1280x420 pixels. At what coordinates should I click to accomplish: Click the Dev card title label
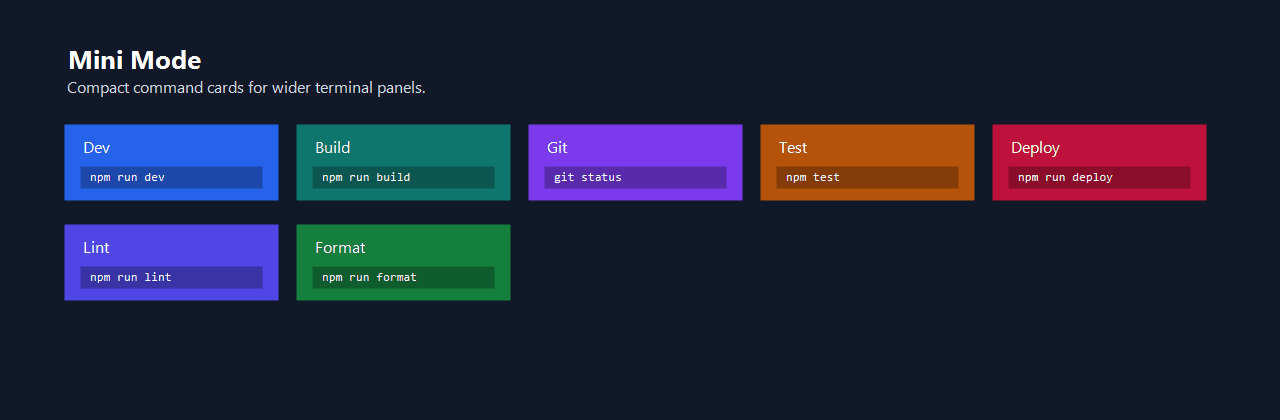[x=96, y=147]
